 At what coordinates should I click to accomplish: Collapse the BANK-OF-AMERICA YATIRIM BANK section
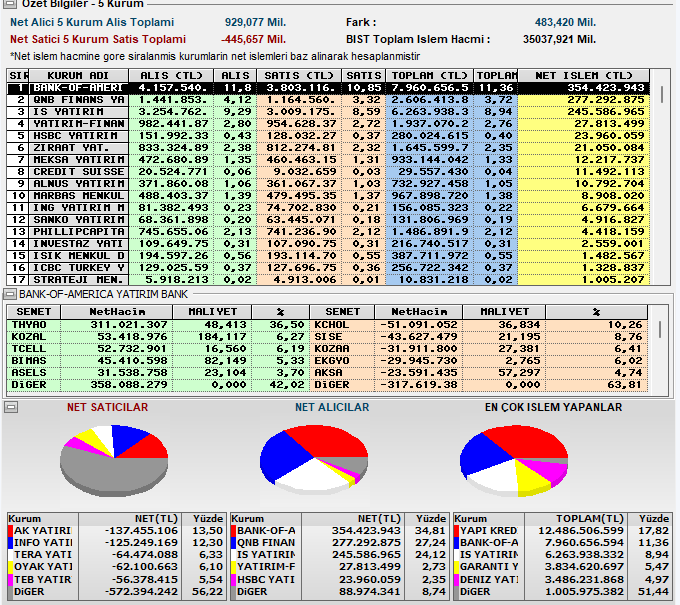pos(10,294)
